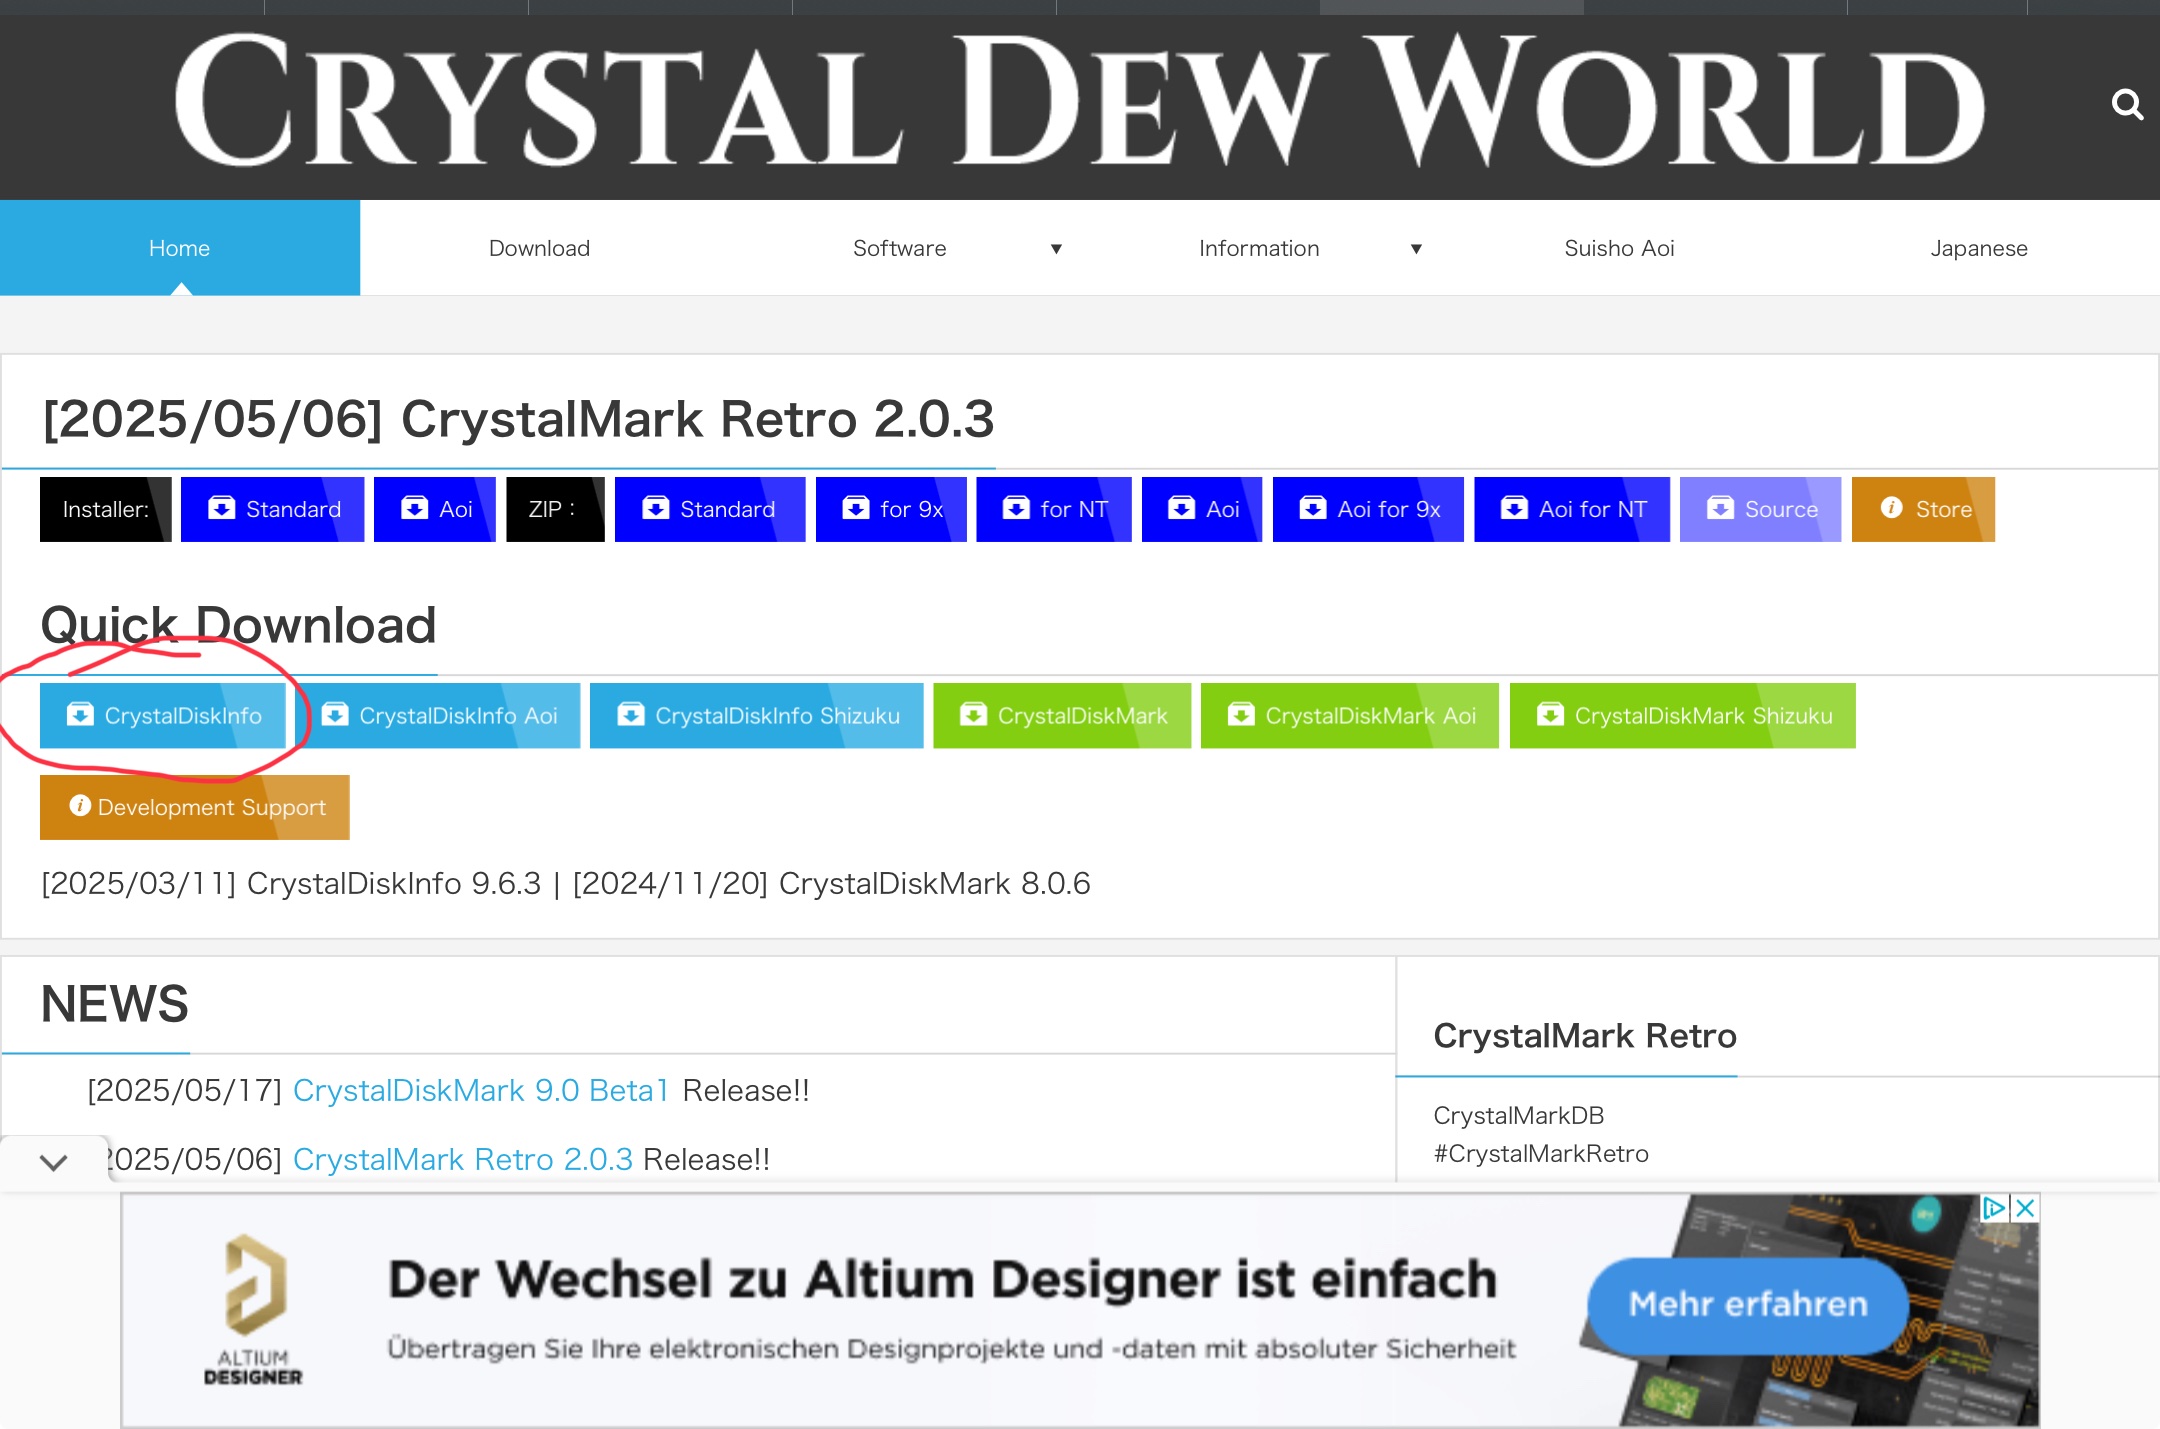Expand the Information menu dropdown arrow
Viewport: 2160px width, 1429px height.
(1416, 249)
